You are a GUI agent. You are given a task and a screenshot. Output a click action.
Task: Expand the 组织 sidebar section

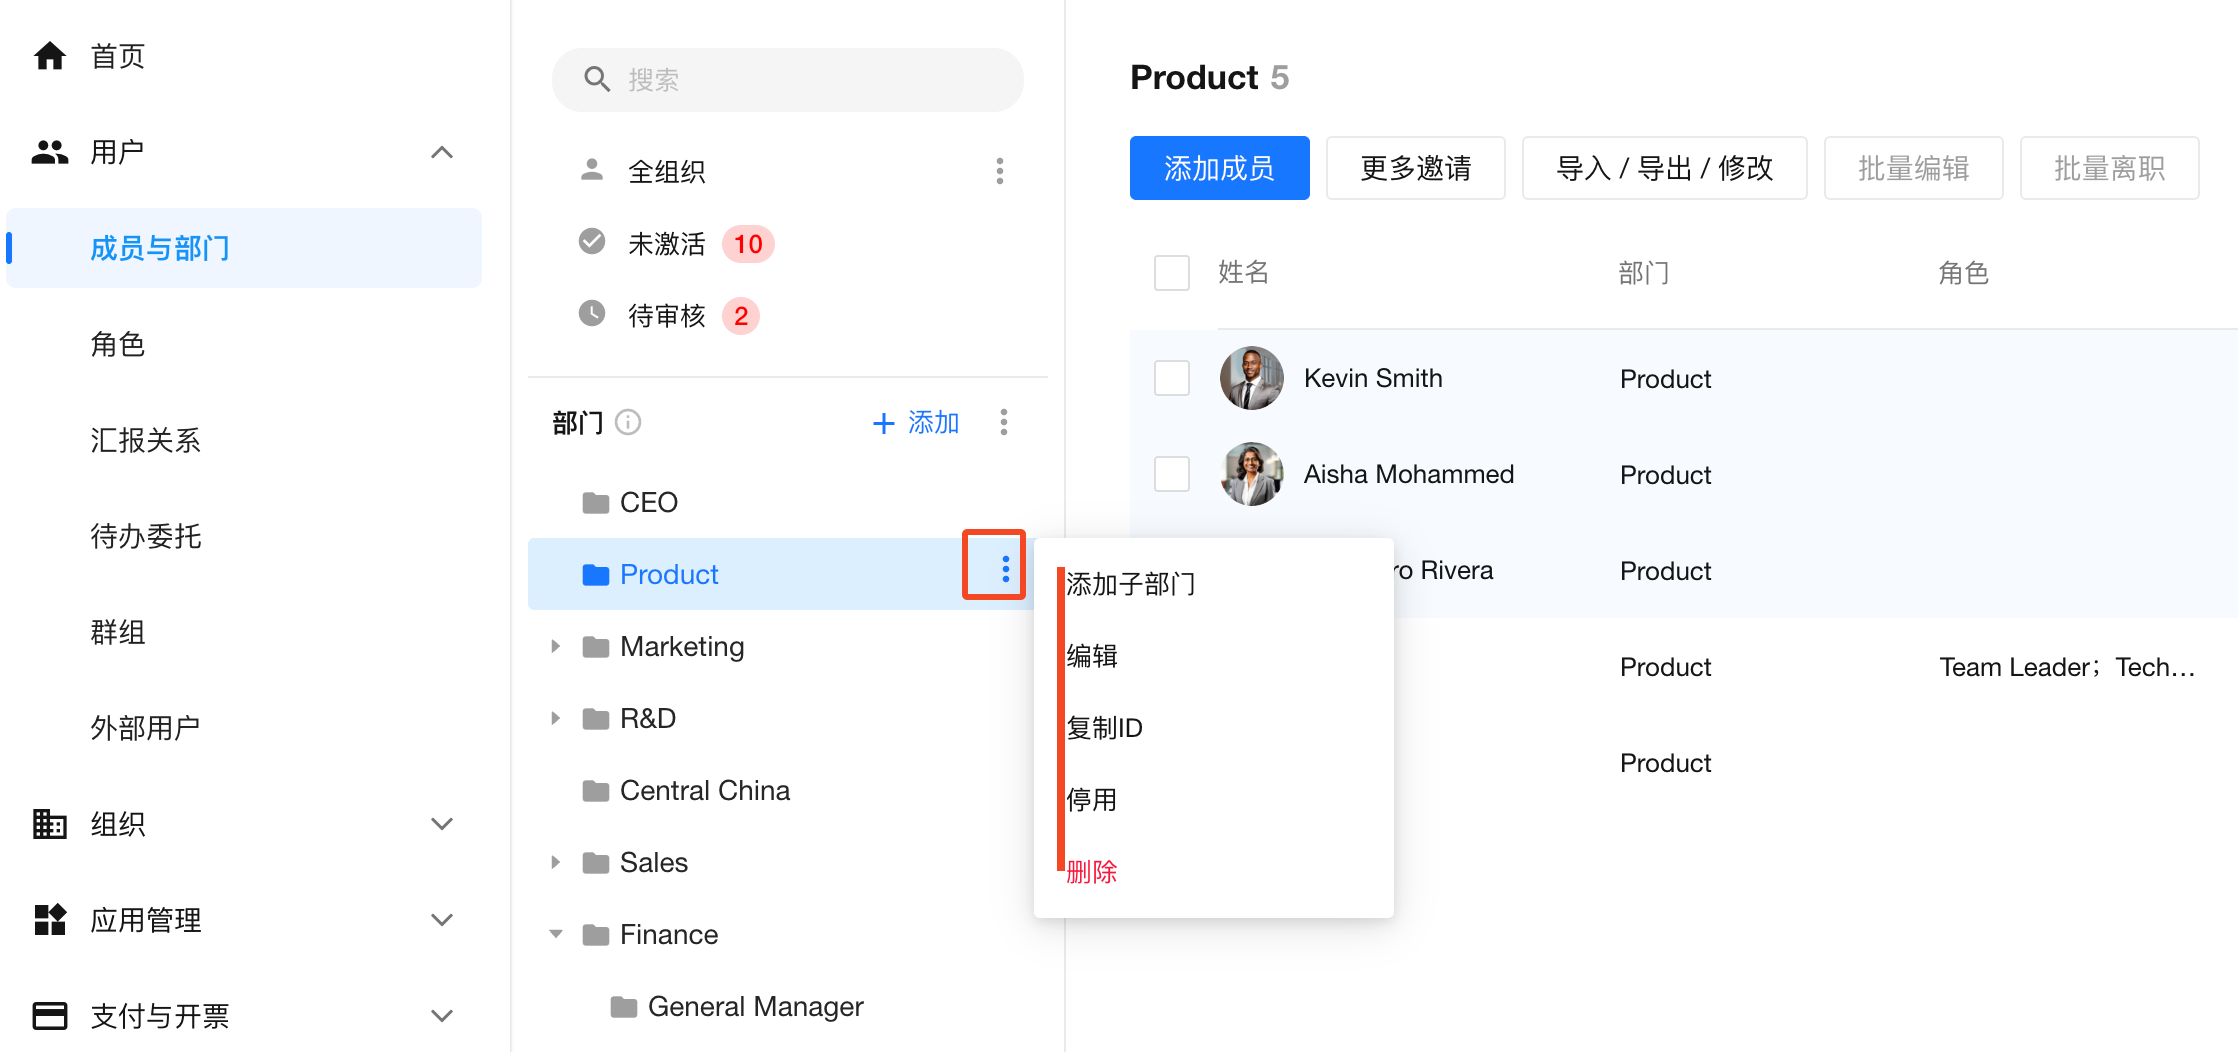(441, 824)
